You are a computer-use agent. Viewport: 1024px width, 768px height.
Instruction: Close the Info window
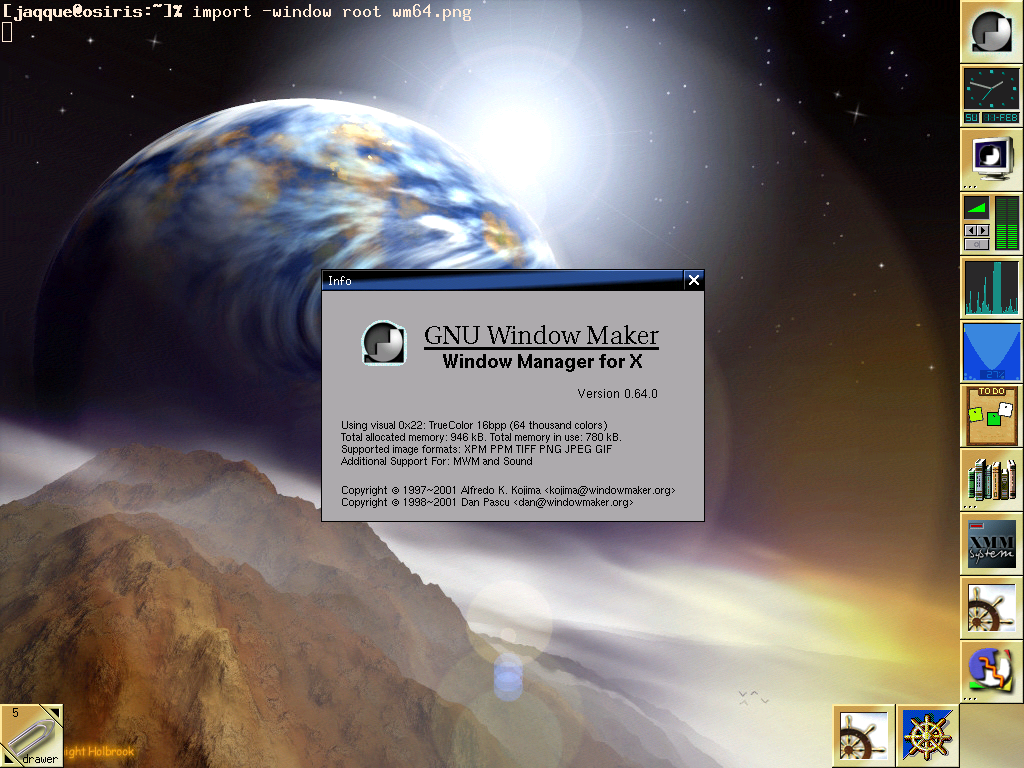(x=694, y=280)
